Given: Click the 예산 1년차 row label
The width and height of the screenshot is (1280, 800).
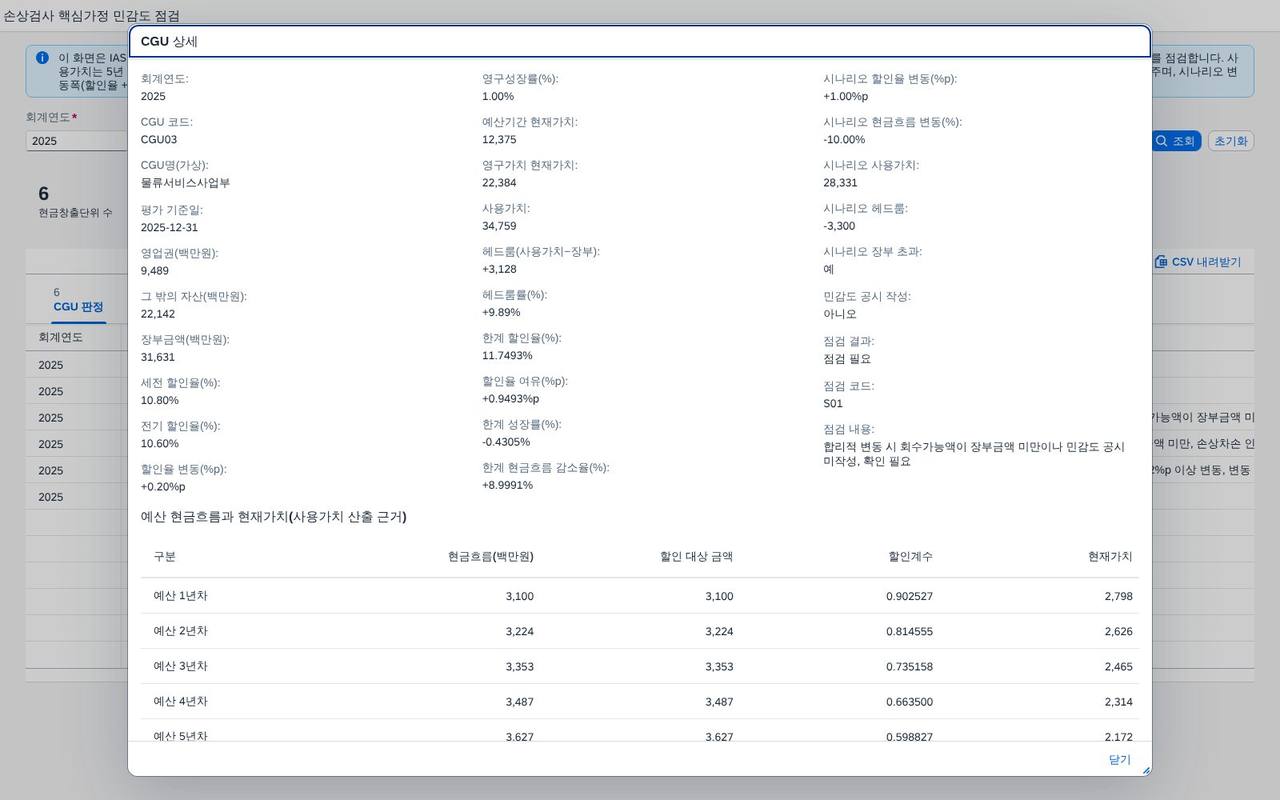Looking at the screenshot, I should (x=180, y=596).
